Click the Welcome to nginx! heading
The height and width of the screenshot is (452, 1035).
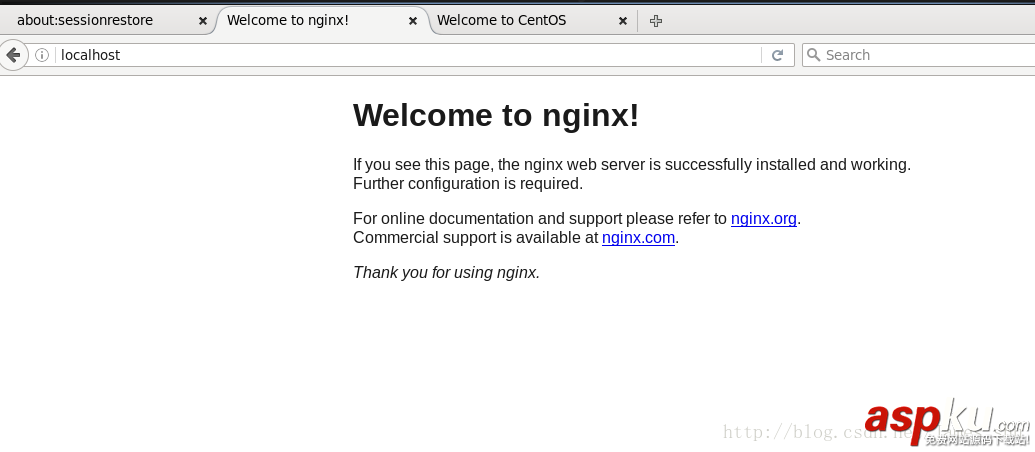click(x=496, y=115)
